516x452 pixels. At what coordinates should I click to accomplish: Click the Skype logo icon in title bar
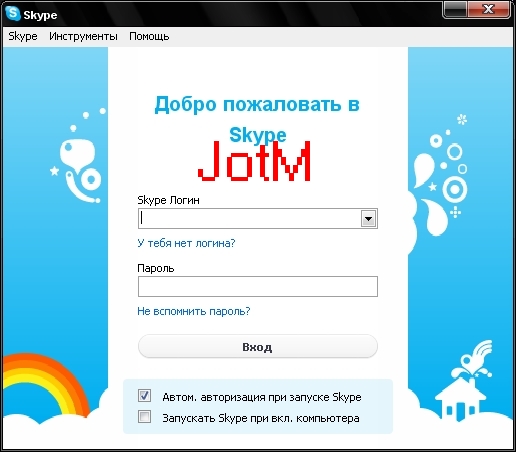pyautogui.click(x=13, y=14)
